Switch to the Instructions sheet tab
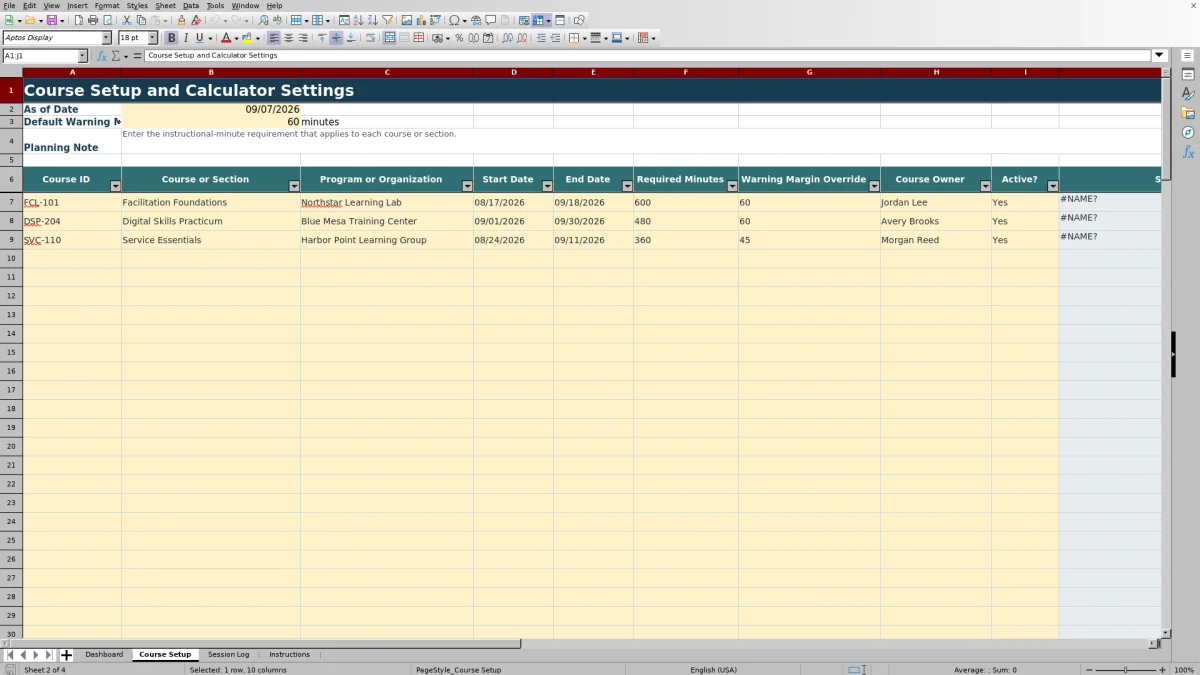The width and height of the screenshot is (1200, 675). click(289, 655)
